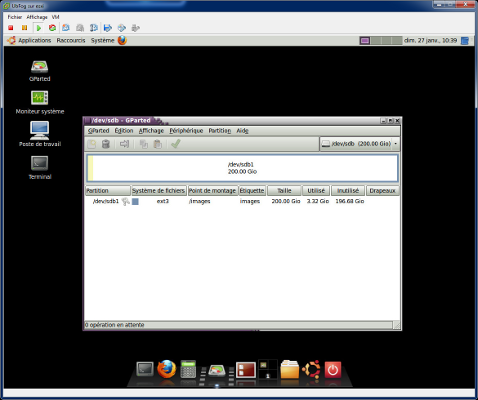The height and width of the screenshot is (400, 478).
Task: Open the snapshot manager icon in VM toolbar
Action: pos(94,28)
